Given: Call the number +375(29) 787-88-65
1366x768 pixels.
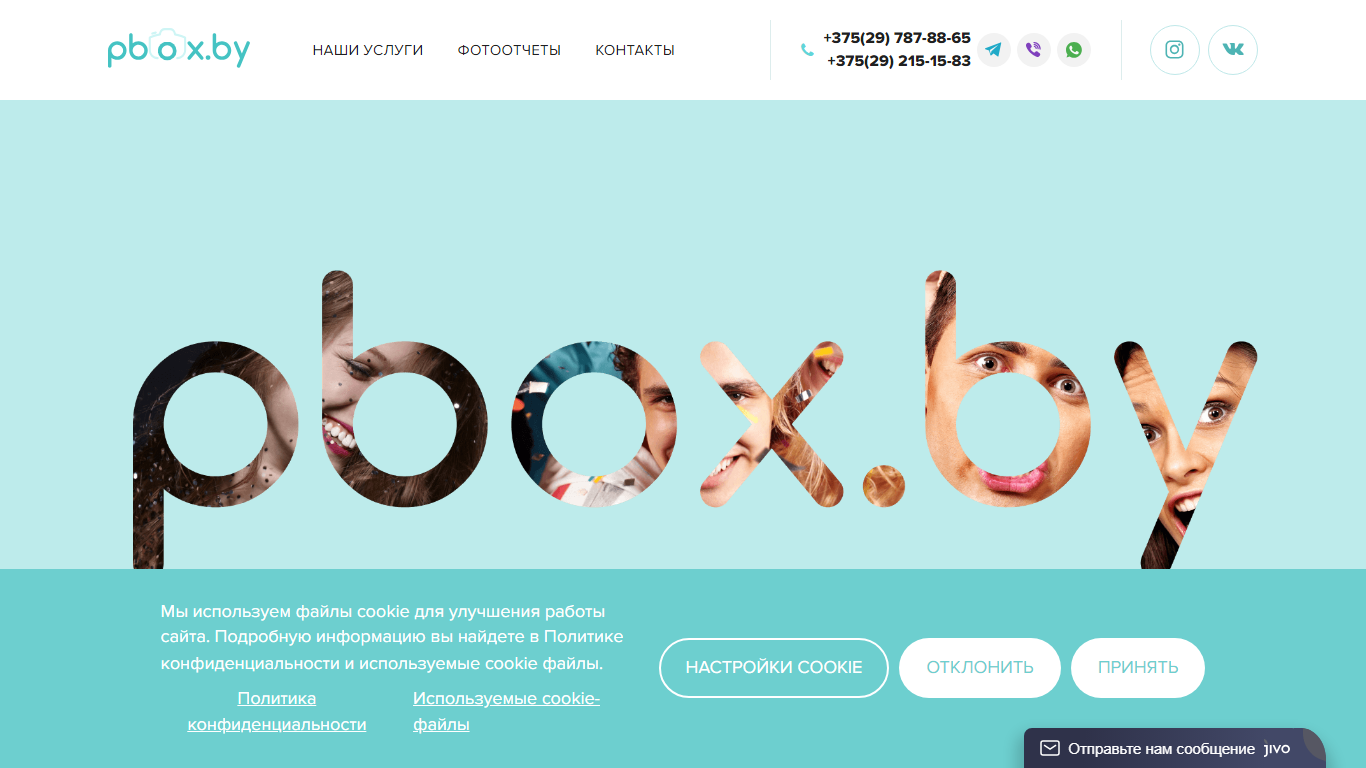Looking at the screenshot, I should [x=897, y=38].
